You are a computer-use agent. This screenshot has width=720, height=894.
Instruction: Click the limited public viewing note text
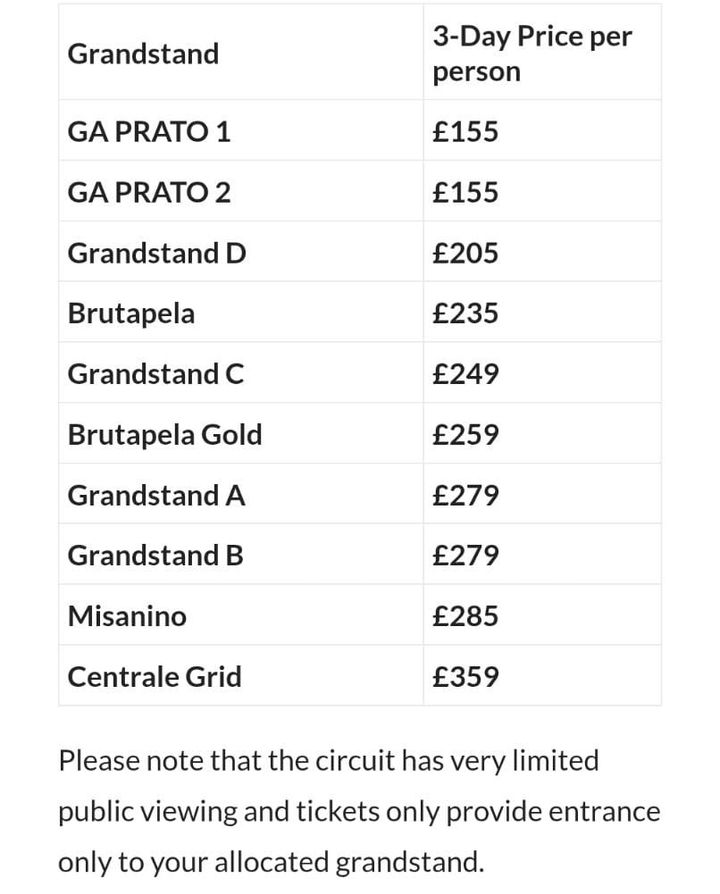pyautogui.click(x=359, y=811)
